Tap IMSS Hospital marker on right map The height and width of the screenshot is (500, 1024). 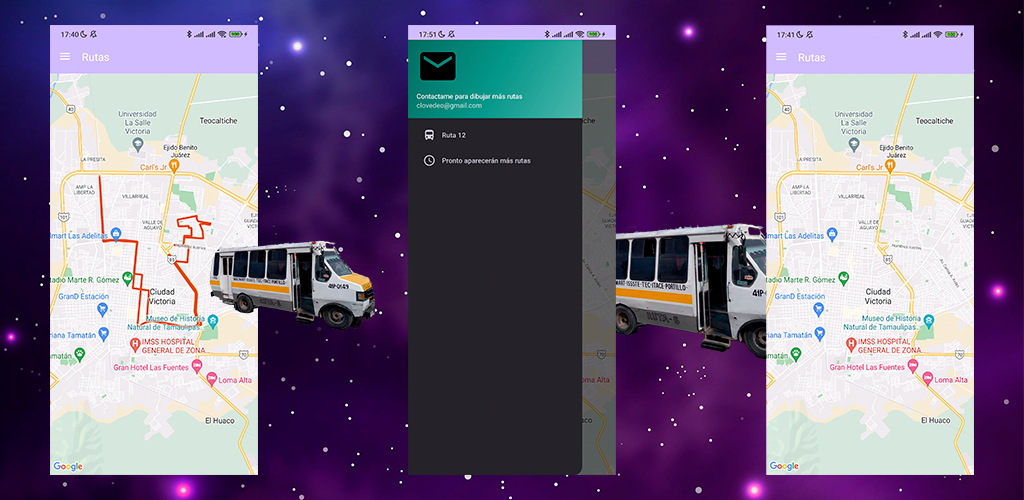[852, 344]
